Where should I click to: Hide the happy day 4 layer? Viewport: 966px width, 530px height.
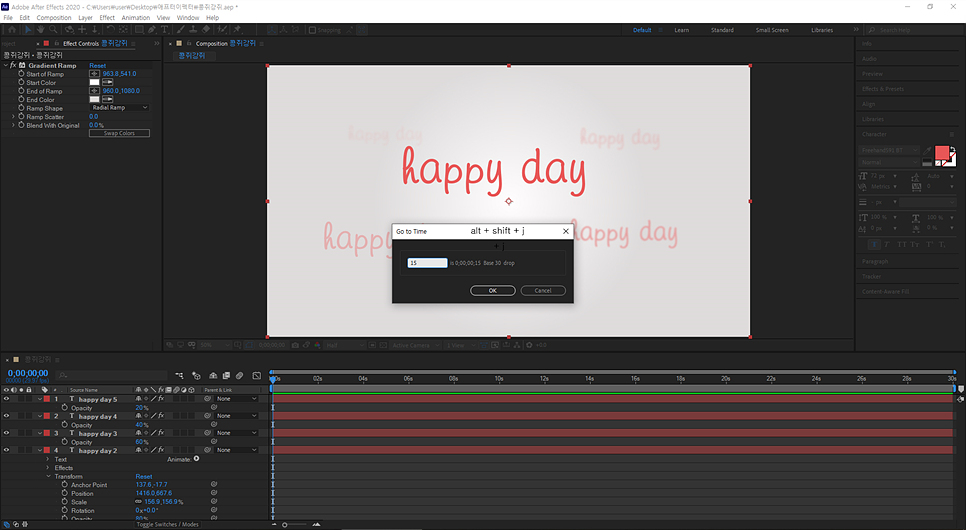click(x=6, y=416)
